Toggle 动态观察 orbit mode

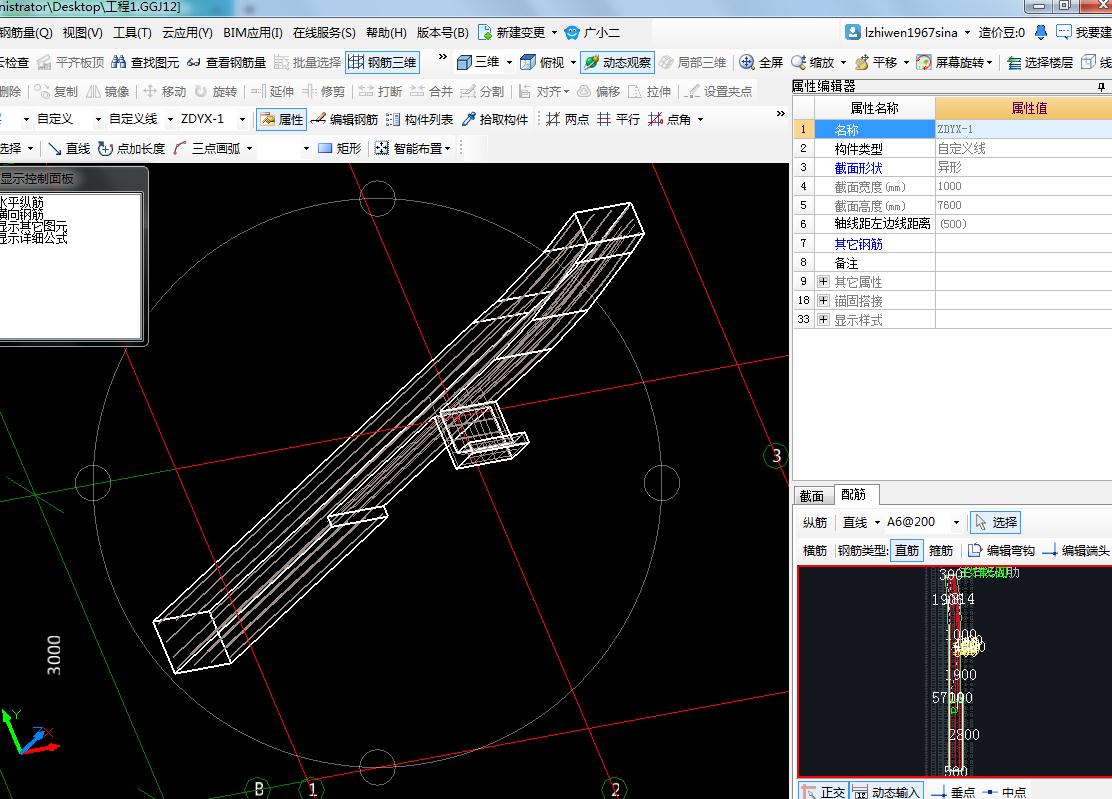point(618,62)
